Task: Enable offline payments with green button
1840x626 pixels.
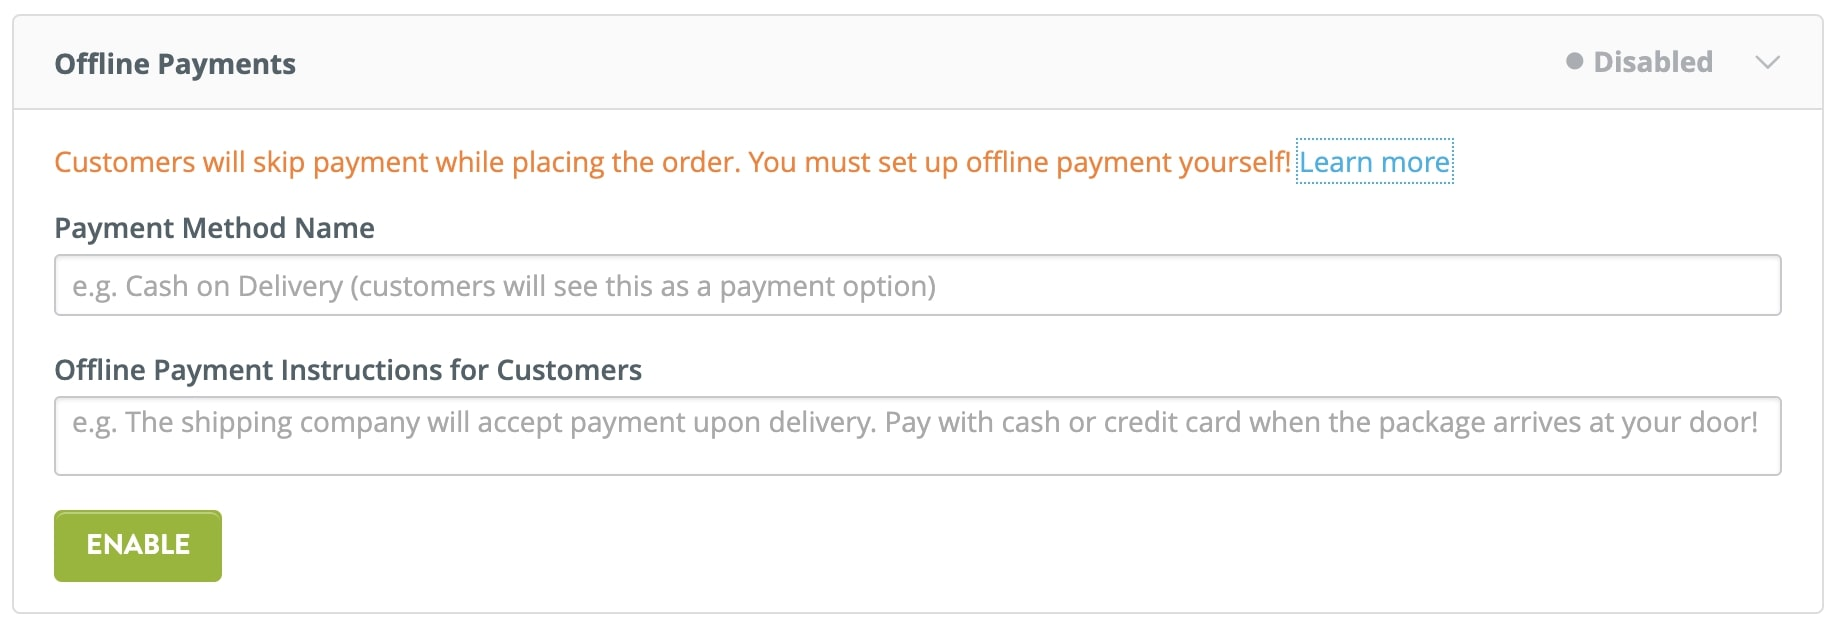Action: click(x=137, y=545)
